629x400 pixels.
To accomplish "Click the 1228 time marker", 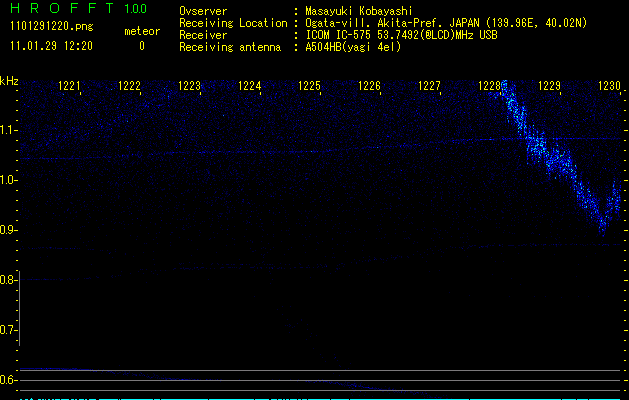I will point(489,85).
